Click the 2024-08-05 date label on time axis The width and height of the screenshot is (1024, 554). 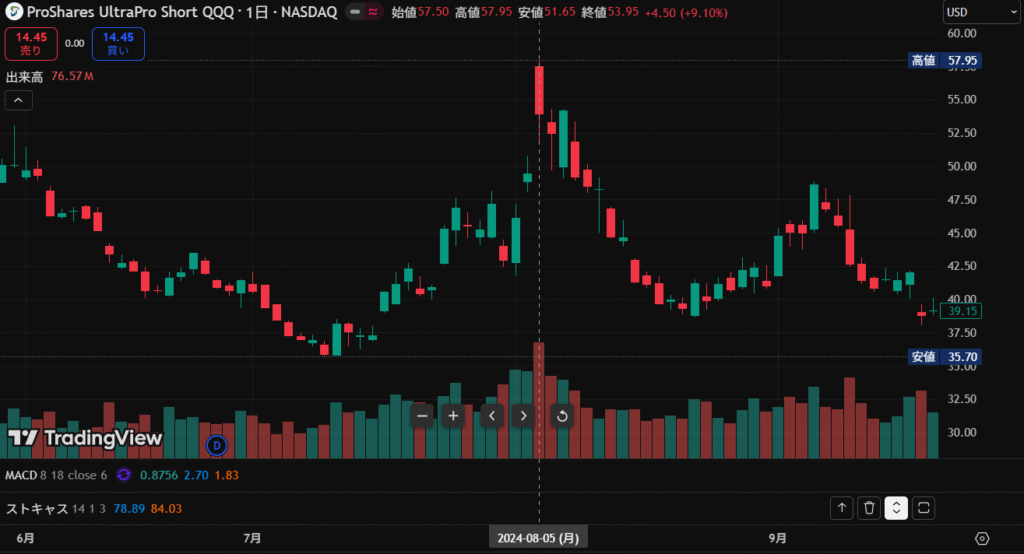[x=539, y=538]
